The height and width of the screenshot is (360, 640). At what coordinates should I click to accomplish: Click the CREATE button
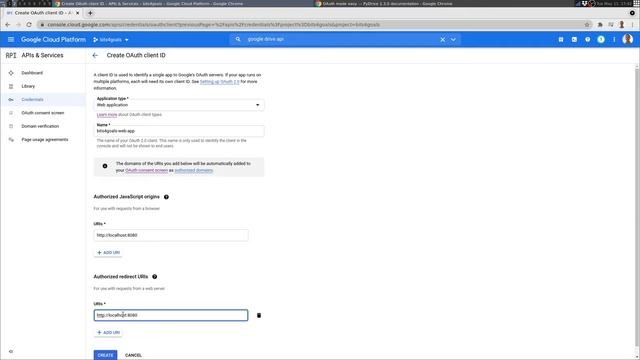point(105,355)
